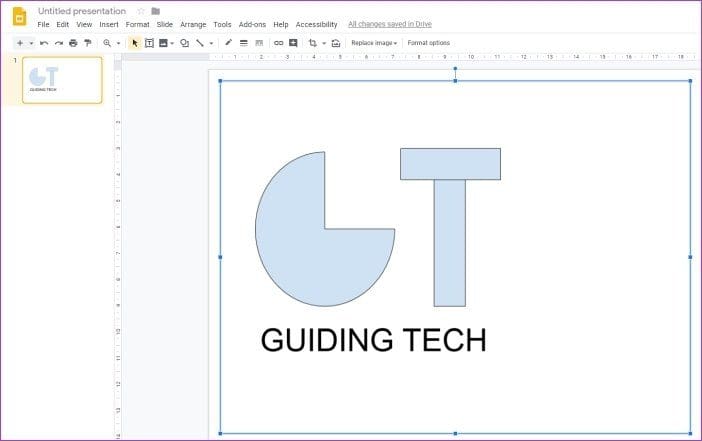Open Google Slides home logo
702x441 pixels.
[19, 17]
